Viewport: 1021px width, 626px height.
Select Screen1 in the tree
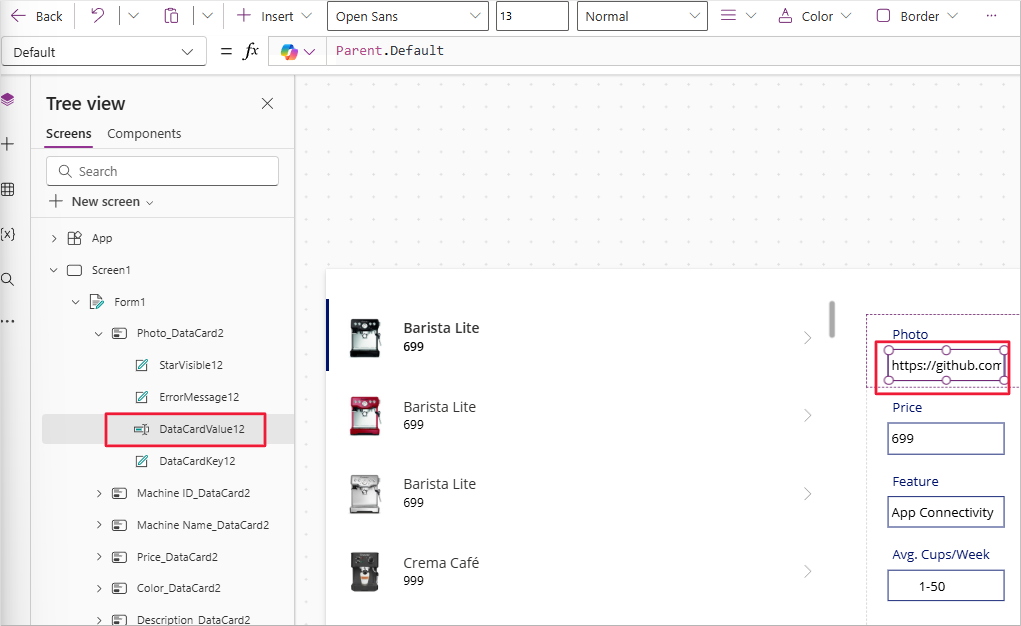(x=111, y=270)
